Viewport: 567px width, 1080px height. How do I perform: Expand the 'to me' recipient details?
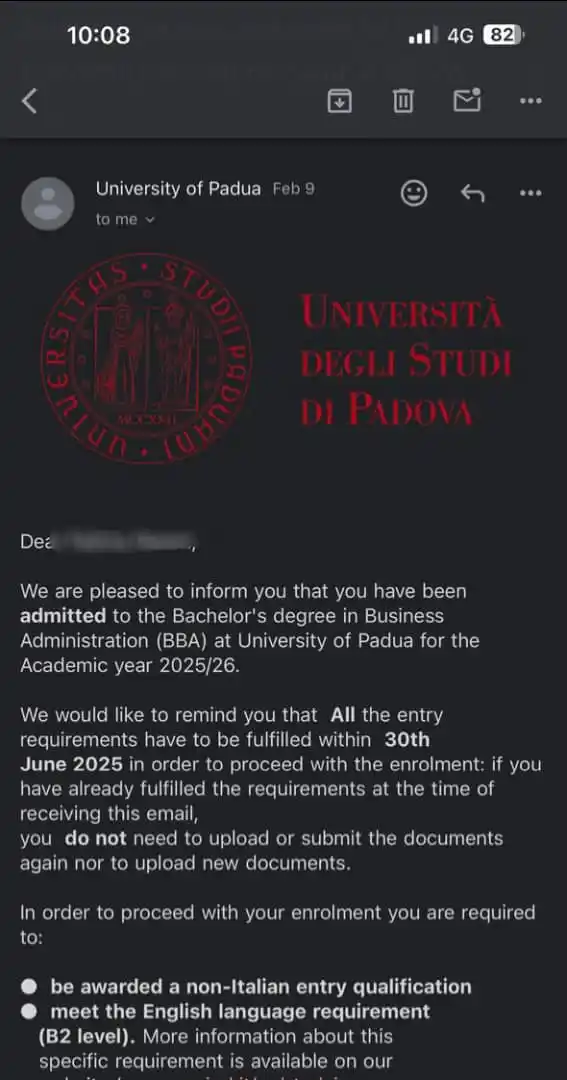point(125,220)
